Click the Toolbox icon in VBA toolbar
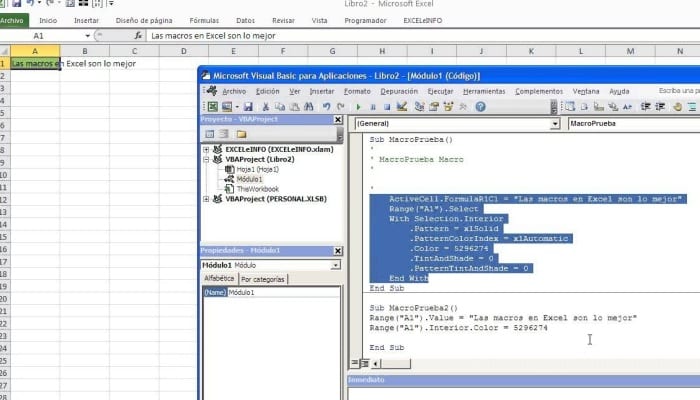This screenshot has height=400, width=700. pos(463,107)
